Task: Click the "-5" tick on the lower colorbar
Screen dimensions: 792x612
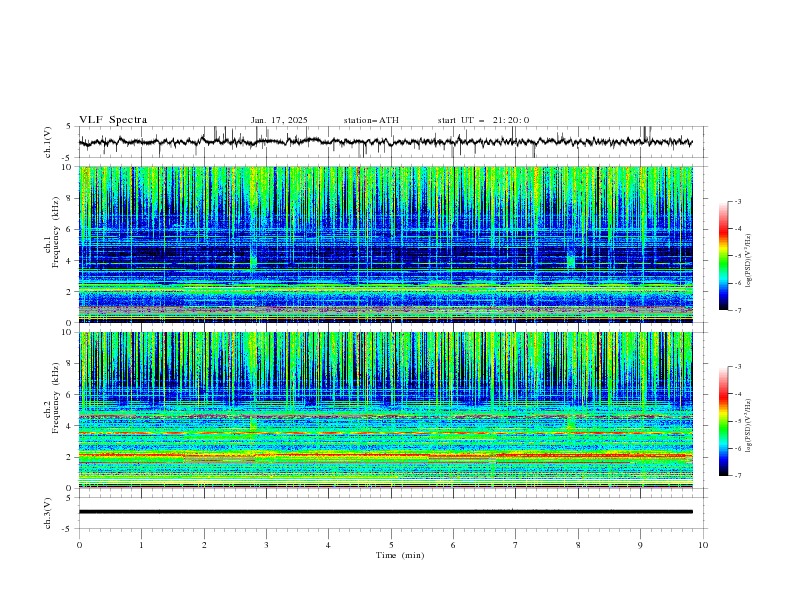Action: pyautogui.click(x=737, y=421)
